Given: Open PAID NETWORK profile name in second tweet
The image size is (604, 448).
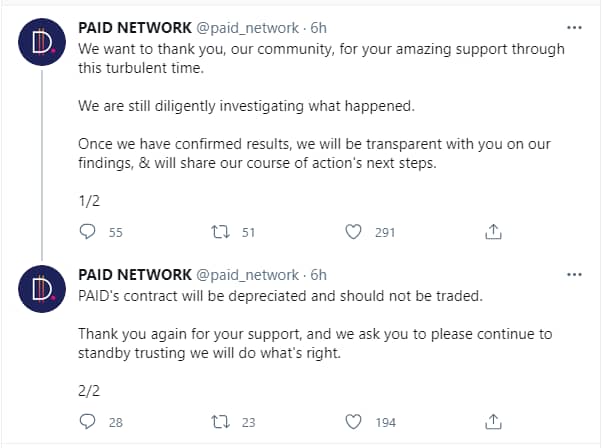Looking at the screenshot, I should (x=134, y=274).
